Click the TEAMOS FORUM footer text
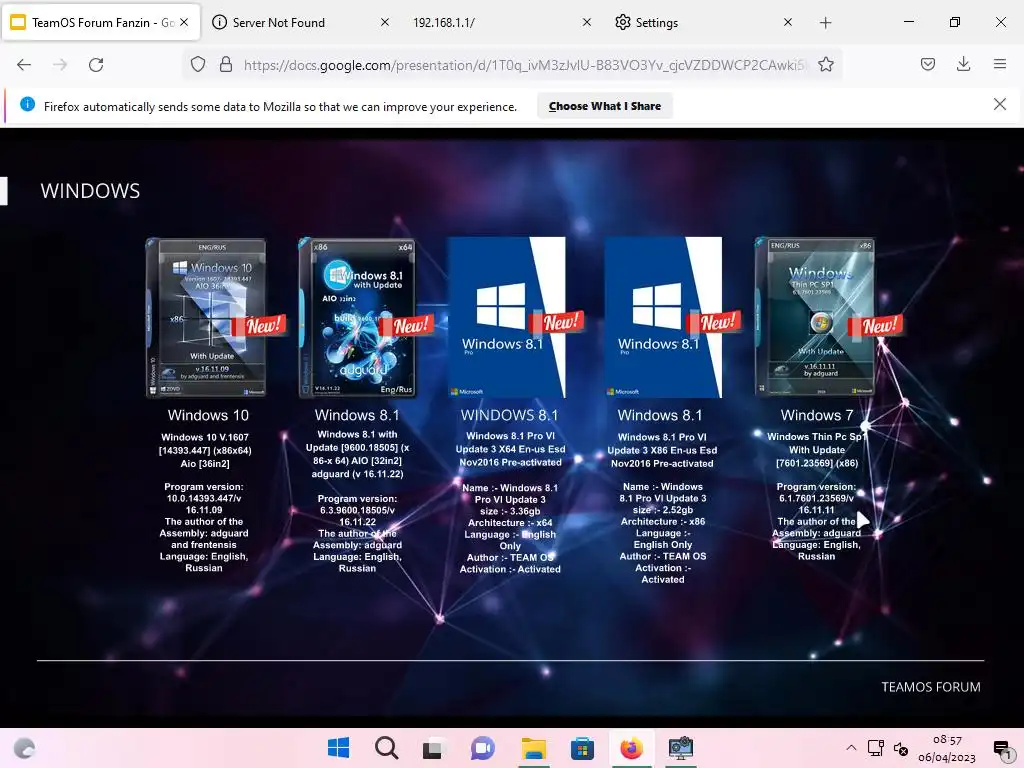The width and height of the screenshot is (1024, 768). click(x=931, y=687)
